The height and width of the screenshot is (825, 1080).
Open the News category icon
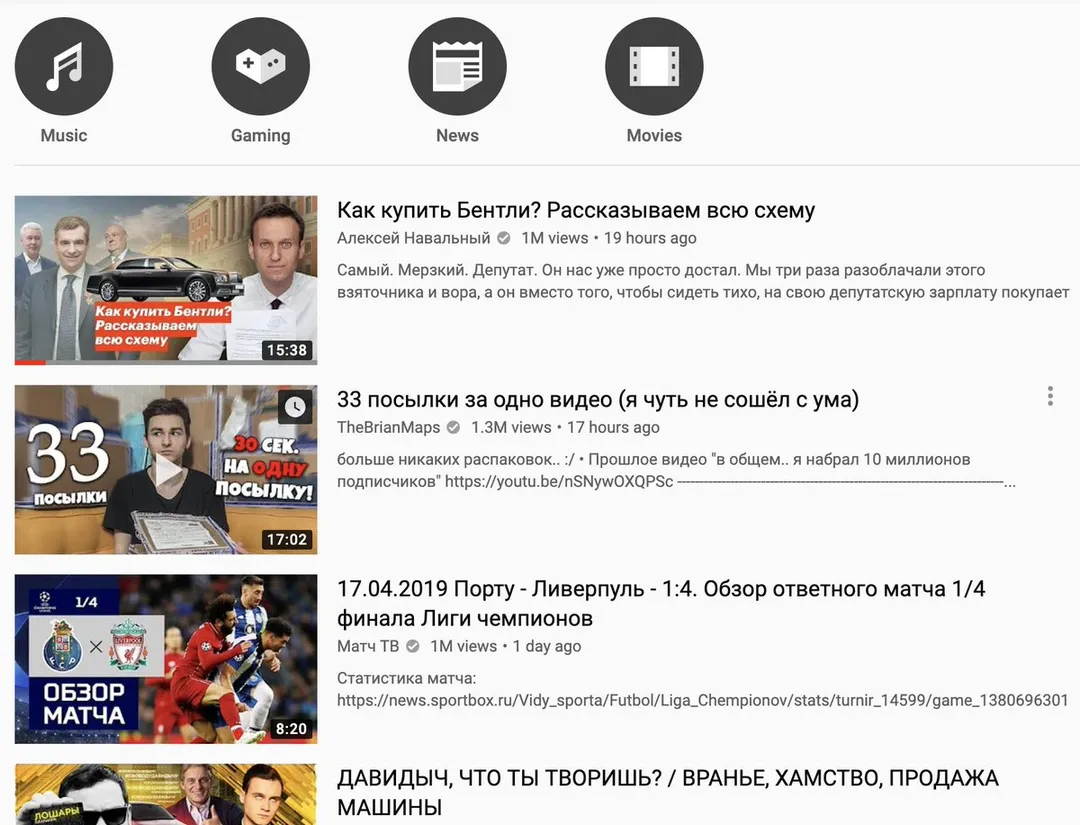(x=457, y=66)
